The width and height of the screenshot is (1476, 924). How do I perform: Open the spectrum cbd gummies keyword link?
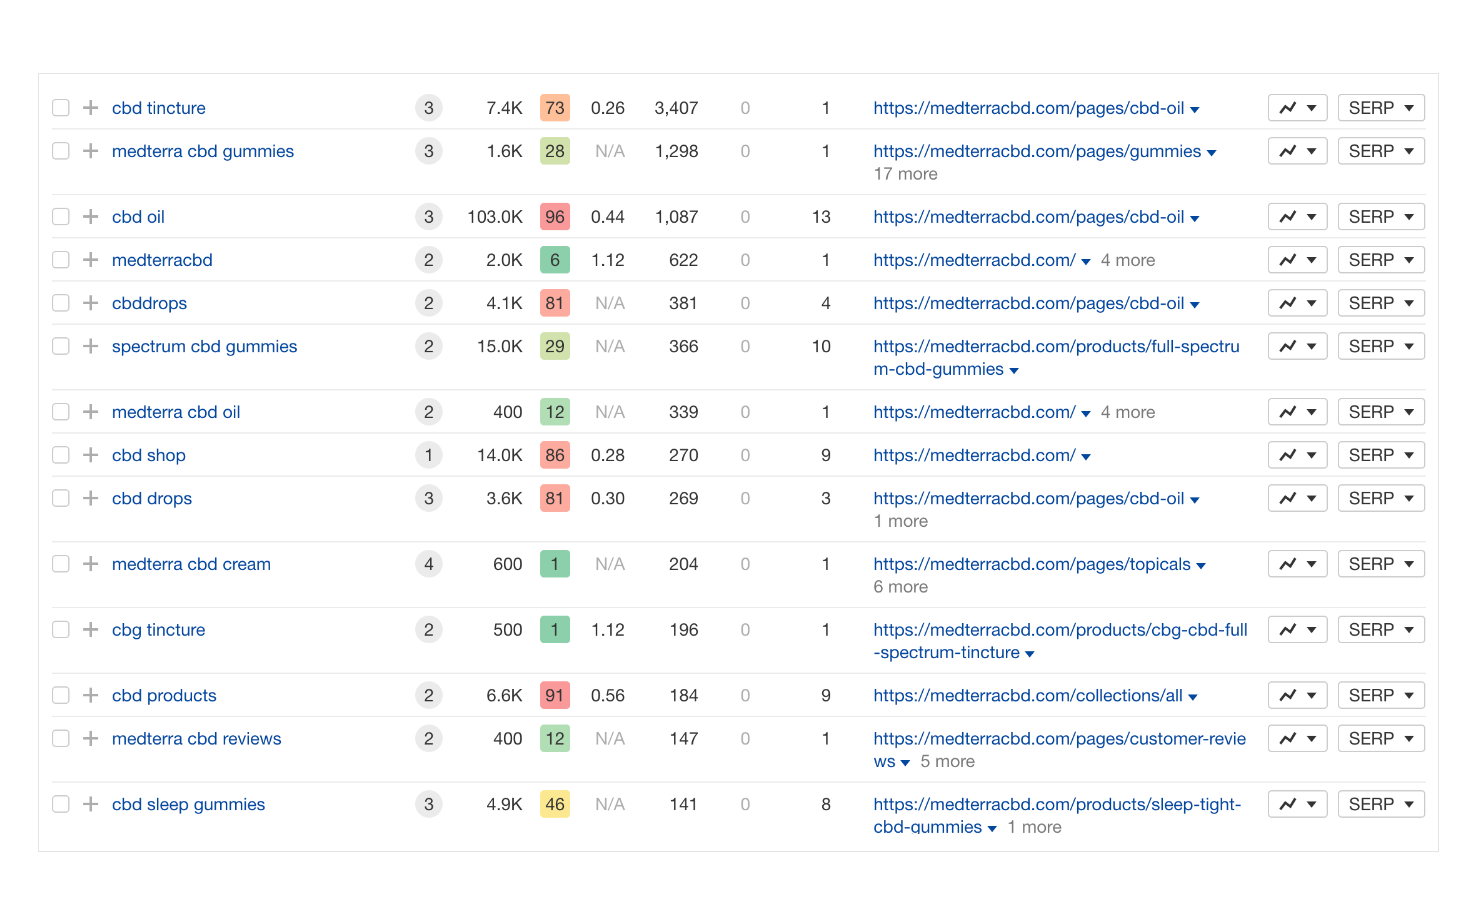pos(205,346)
